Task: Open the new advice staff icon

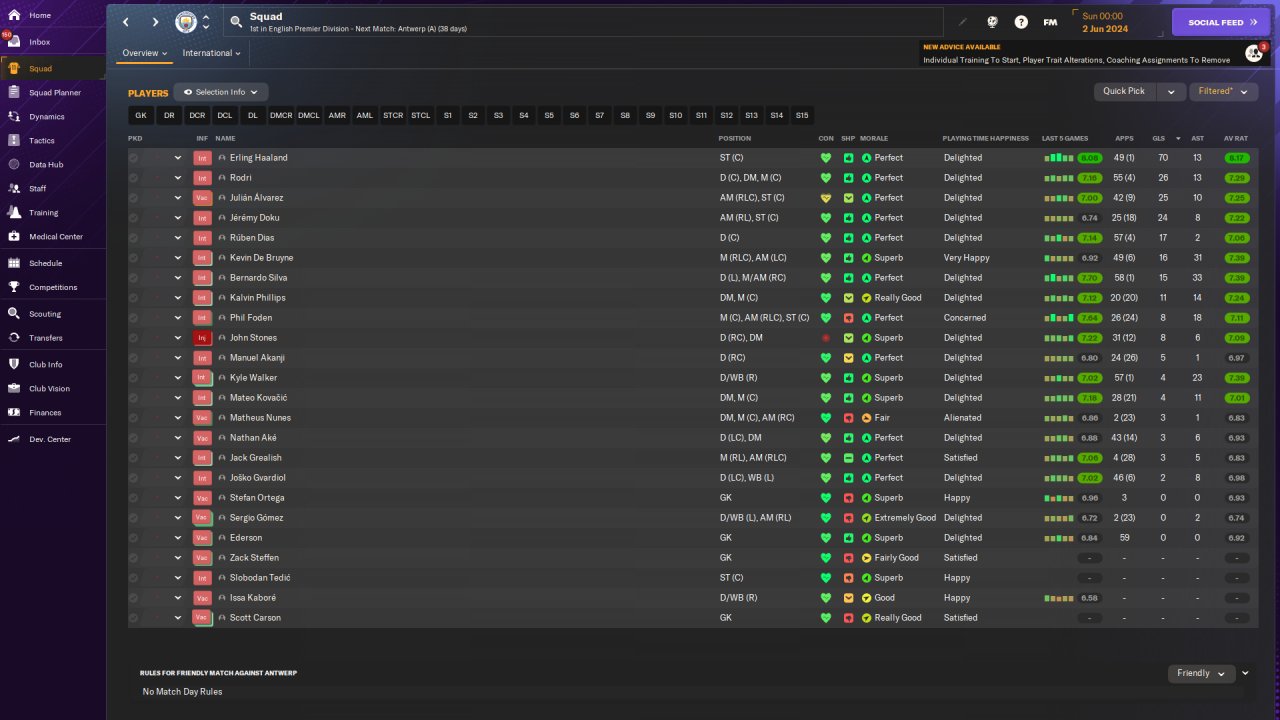Action: coord(1254,53)
